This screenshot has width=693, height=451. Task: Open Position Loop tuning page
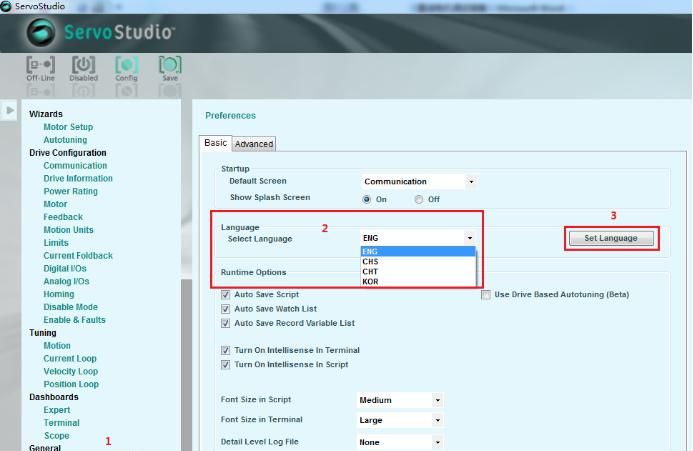(x=71, y=384)
